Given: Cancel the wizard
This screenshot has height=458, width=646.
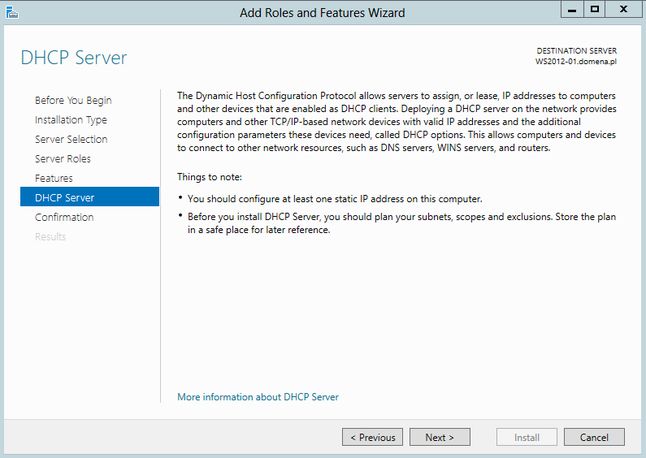Looking at the screenshot, I should (594, 437).
